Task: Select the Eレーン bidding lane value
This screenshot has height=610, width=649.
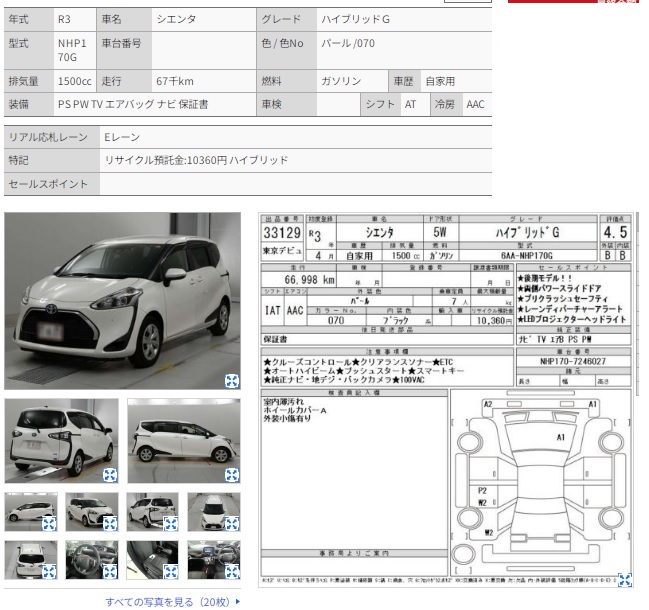Action: coord(296,137)
